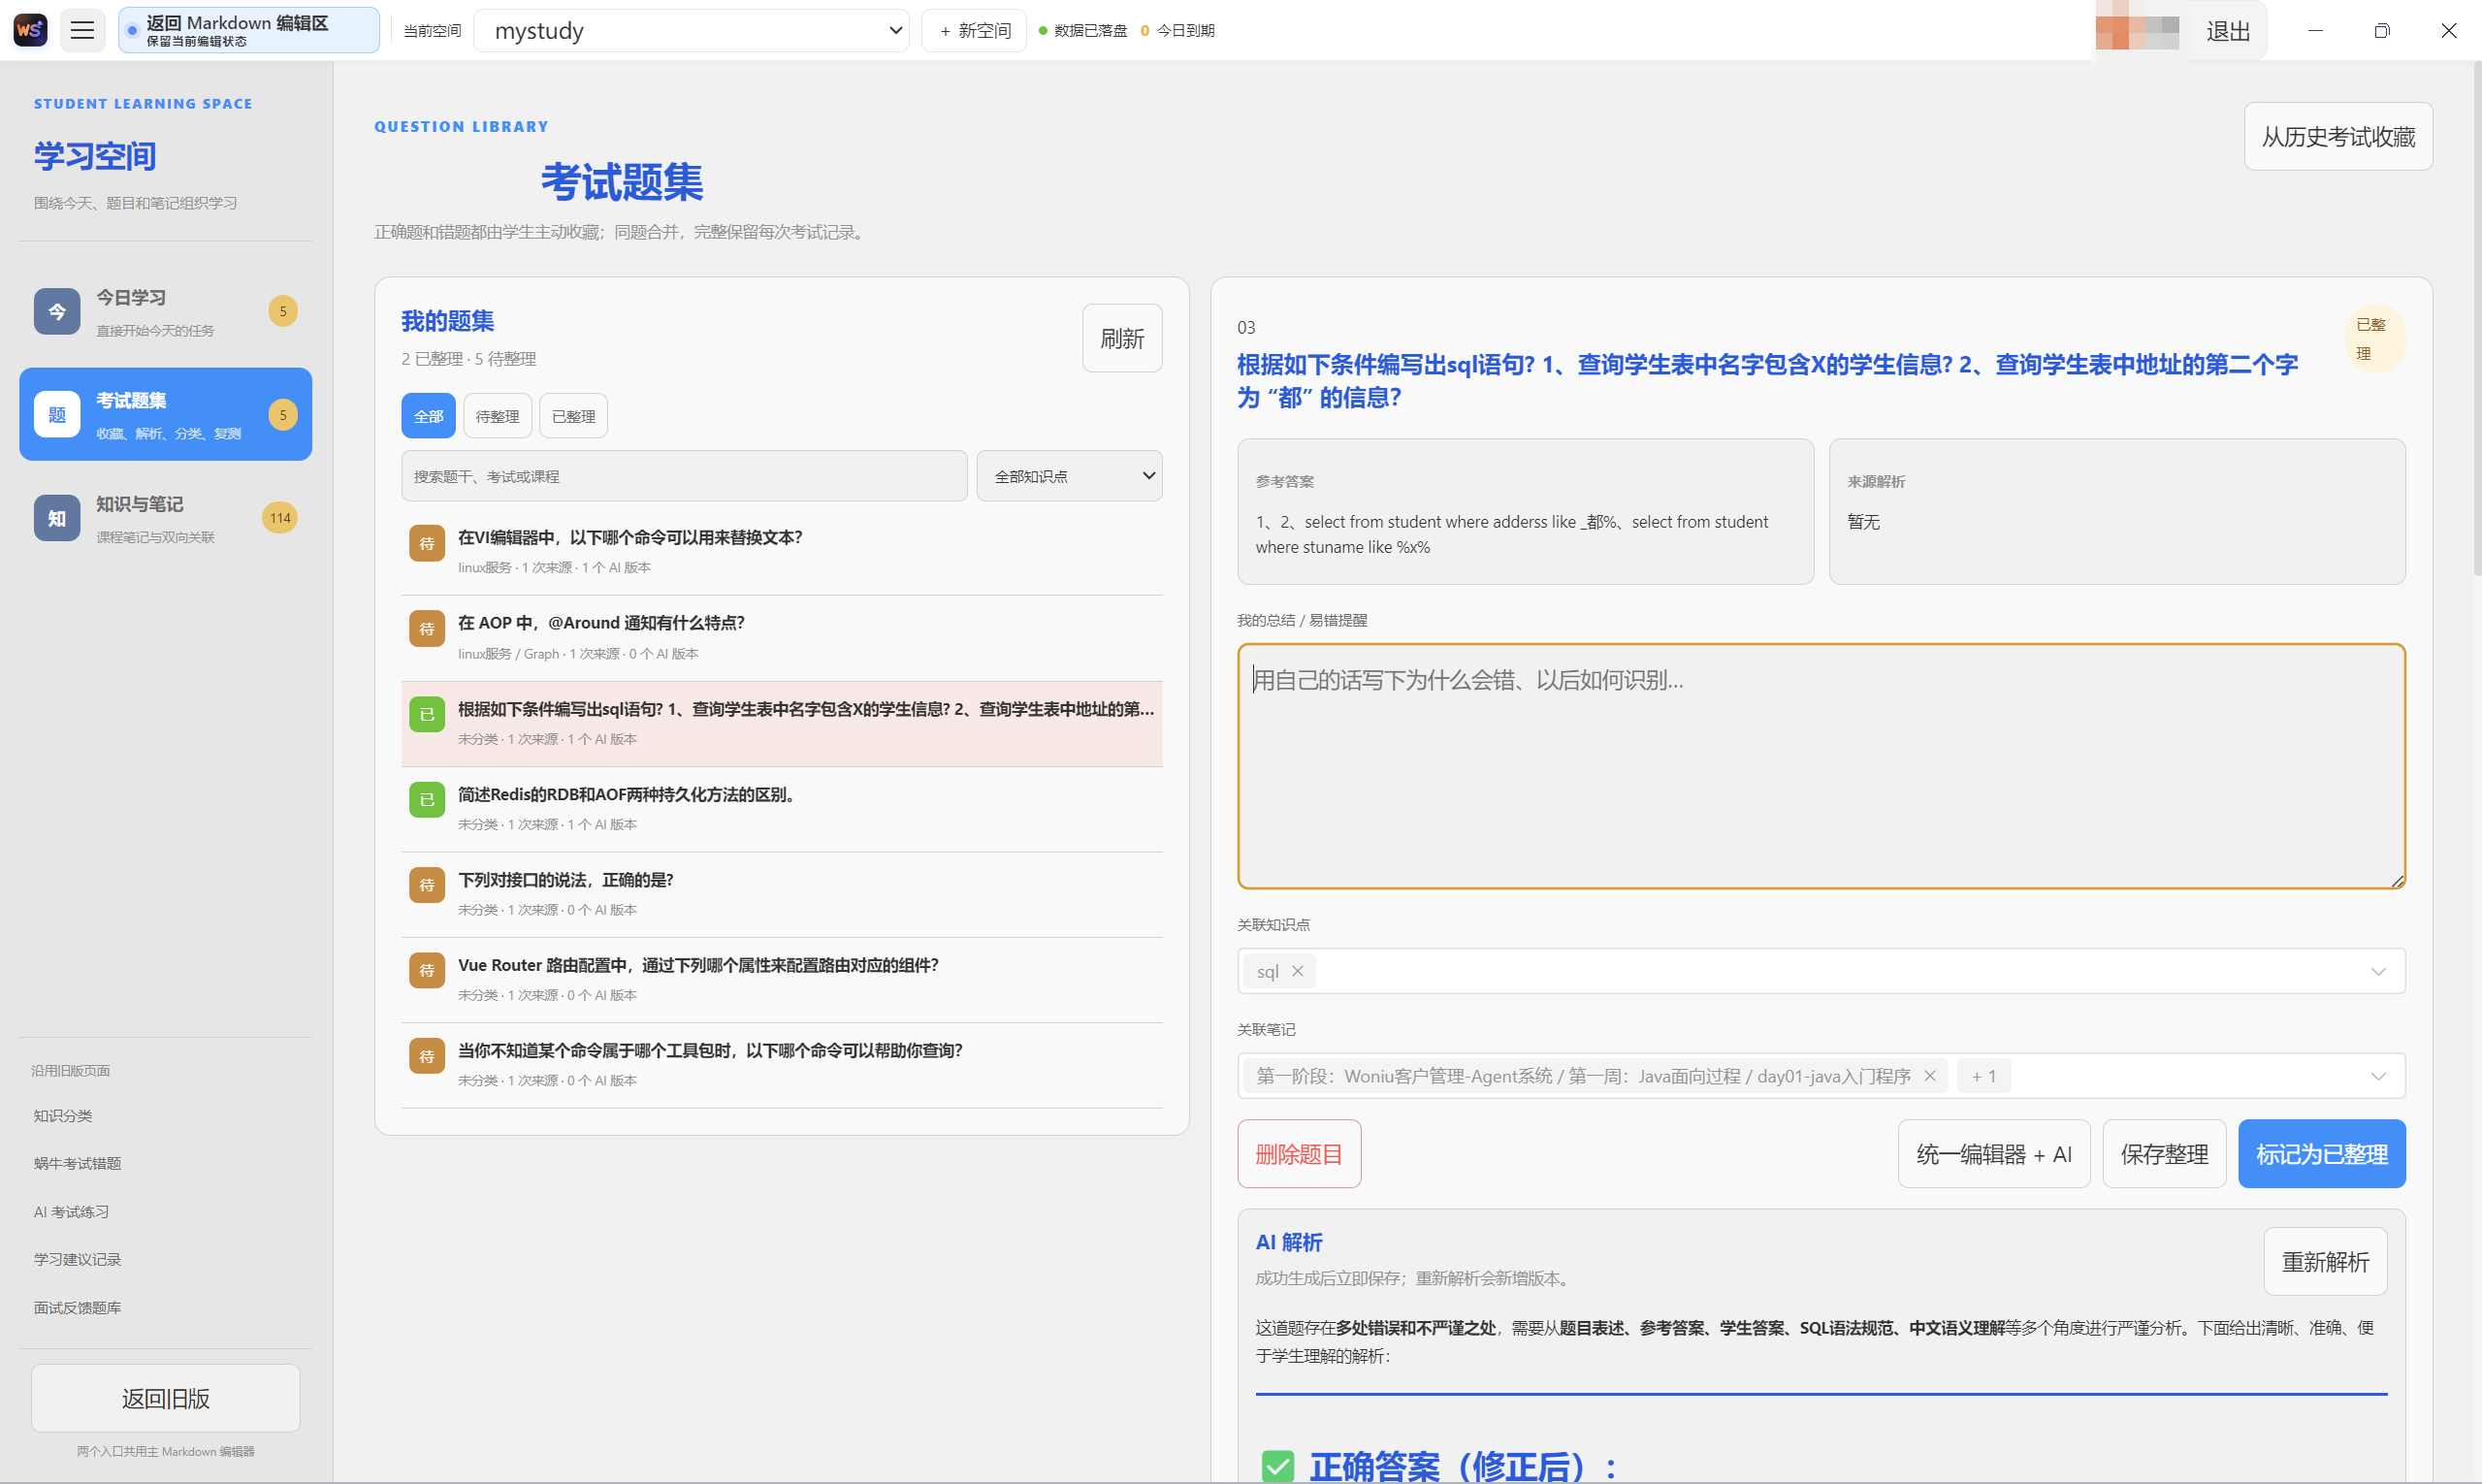Refresh the question list with 刷新
Image resolution: width=2482 pixels, height=1484 pixels.
coord(1122,338)
